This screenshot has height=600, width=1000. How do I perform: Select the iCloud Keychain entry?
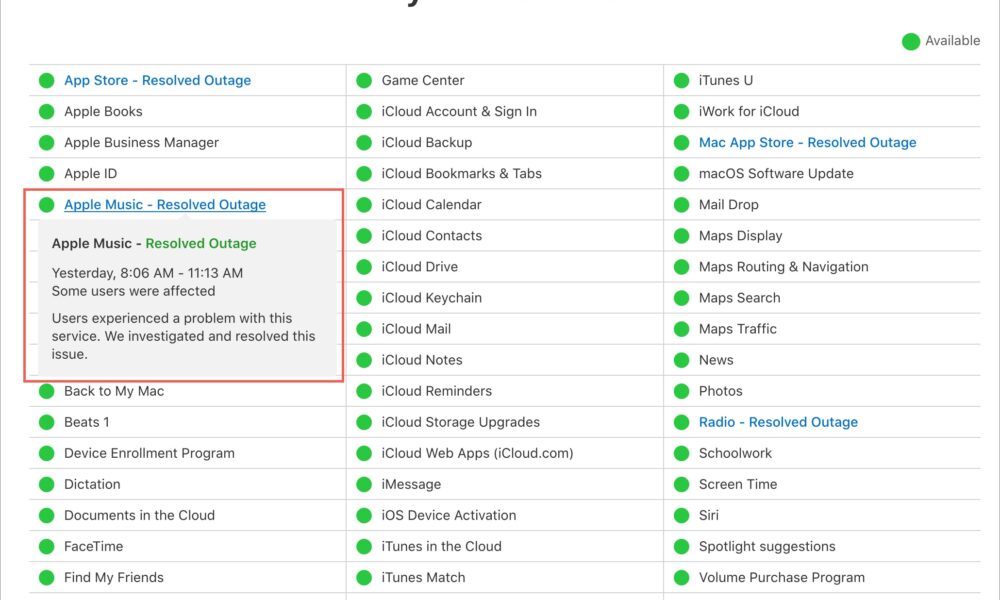pos(434,298)
